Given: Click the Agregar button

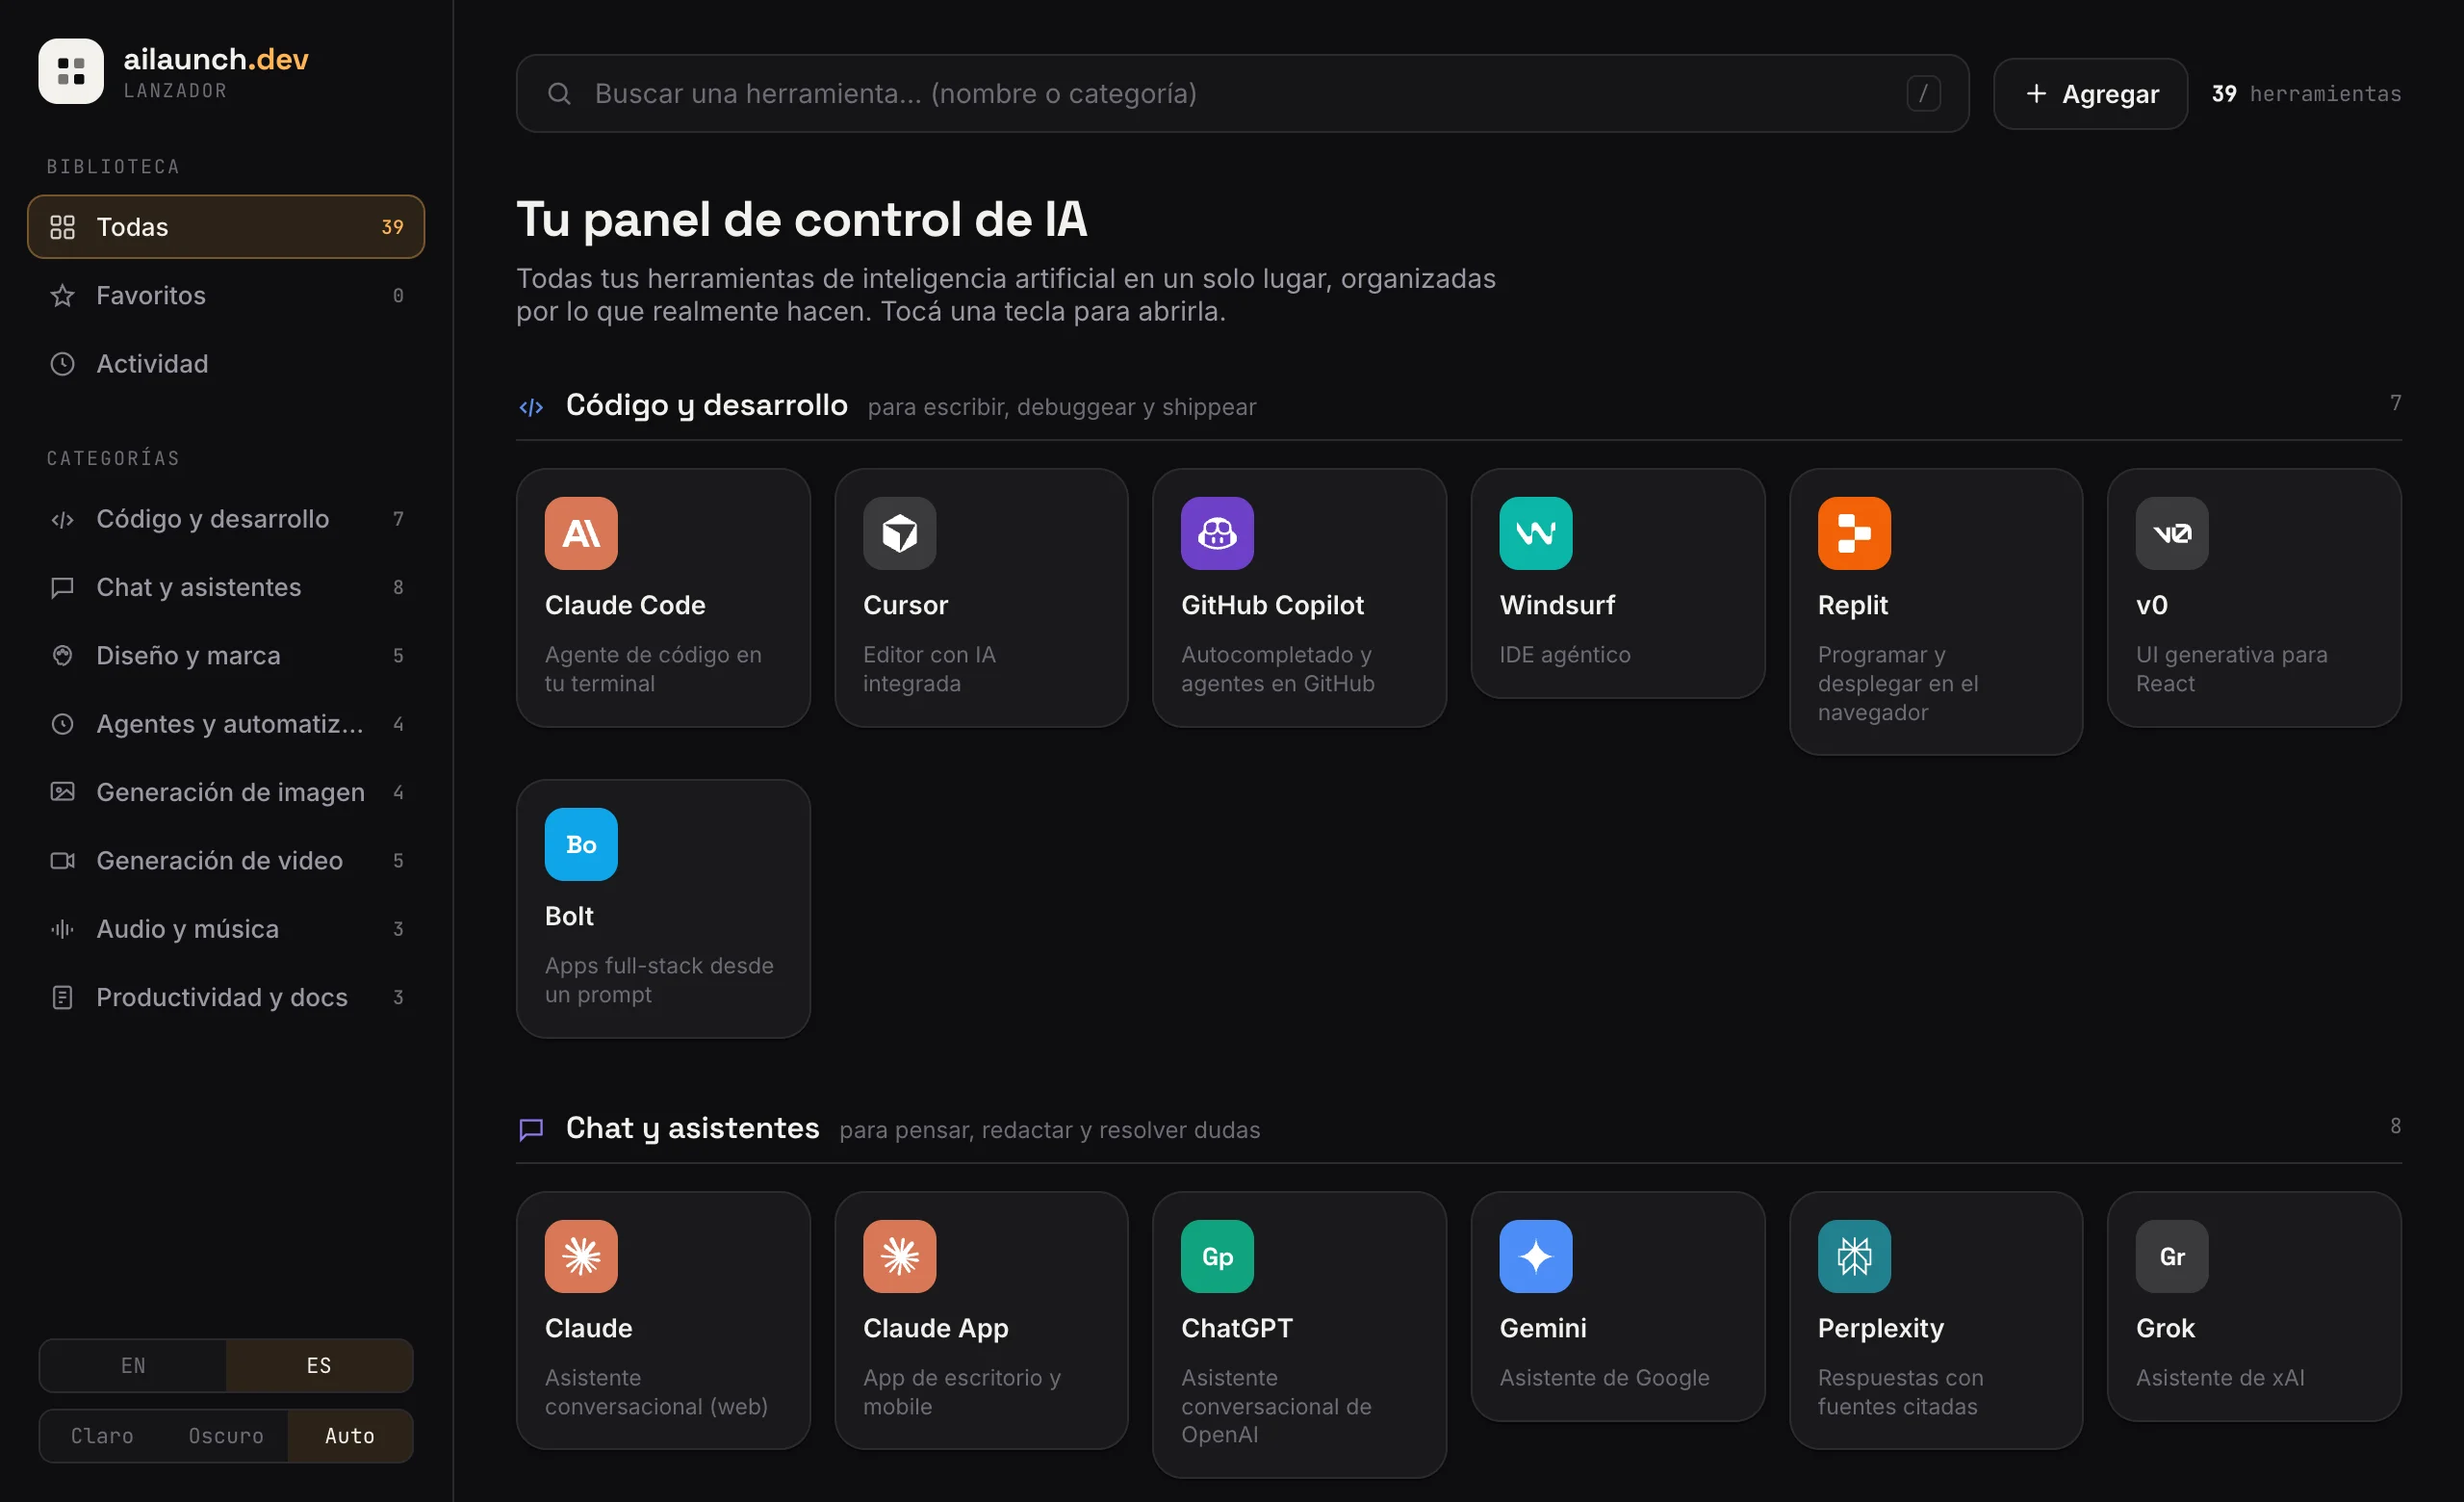Looking at the screenshot, I should click(x=2090, y=94).
